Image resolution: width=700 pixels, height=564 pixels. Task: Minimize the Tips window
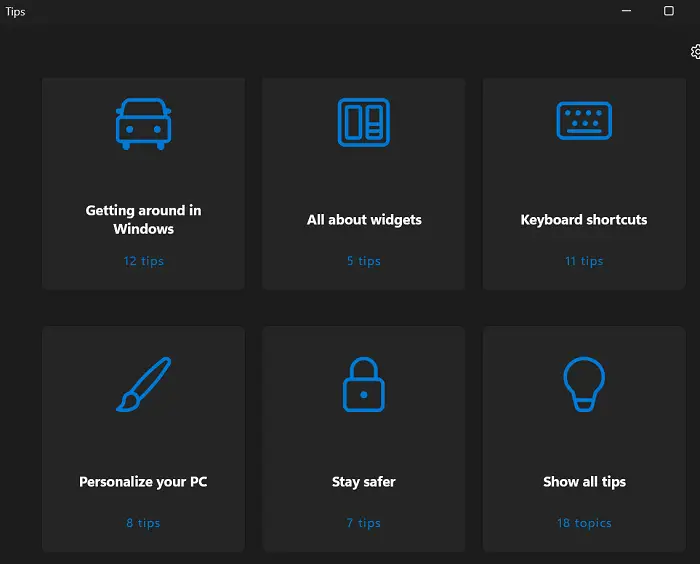[x=626, y=11]
